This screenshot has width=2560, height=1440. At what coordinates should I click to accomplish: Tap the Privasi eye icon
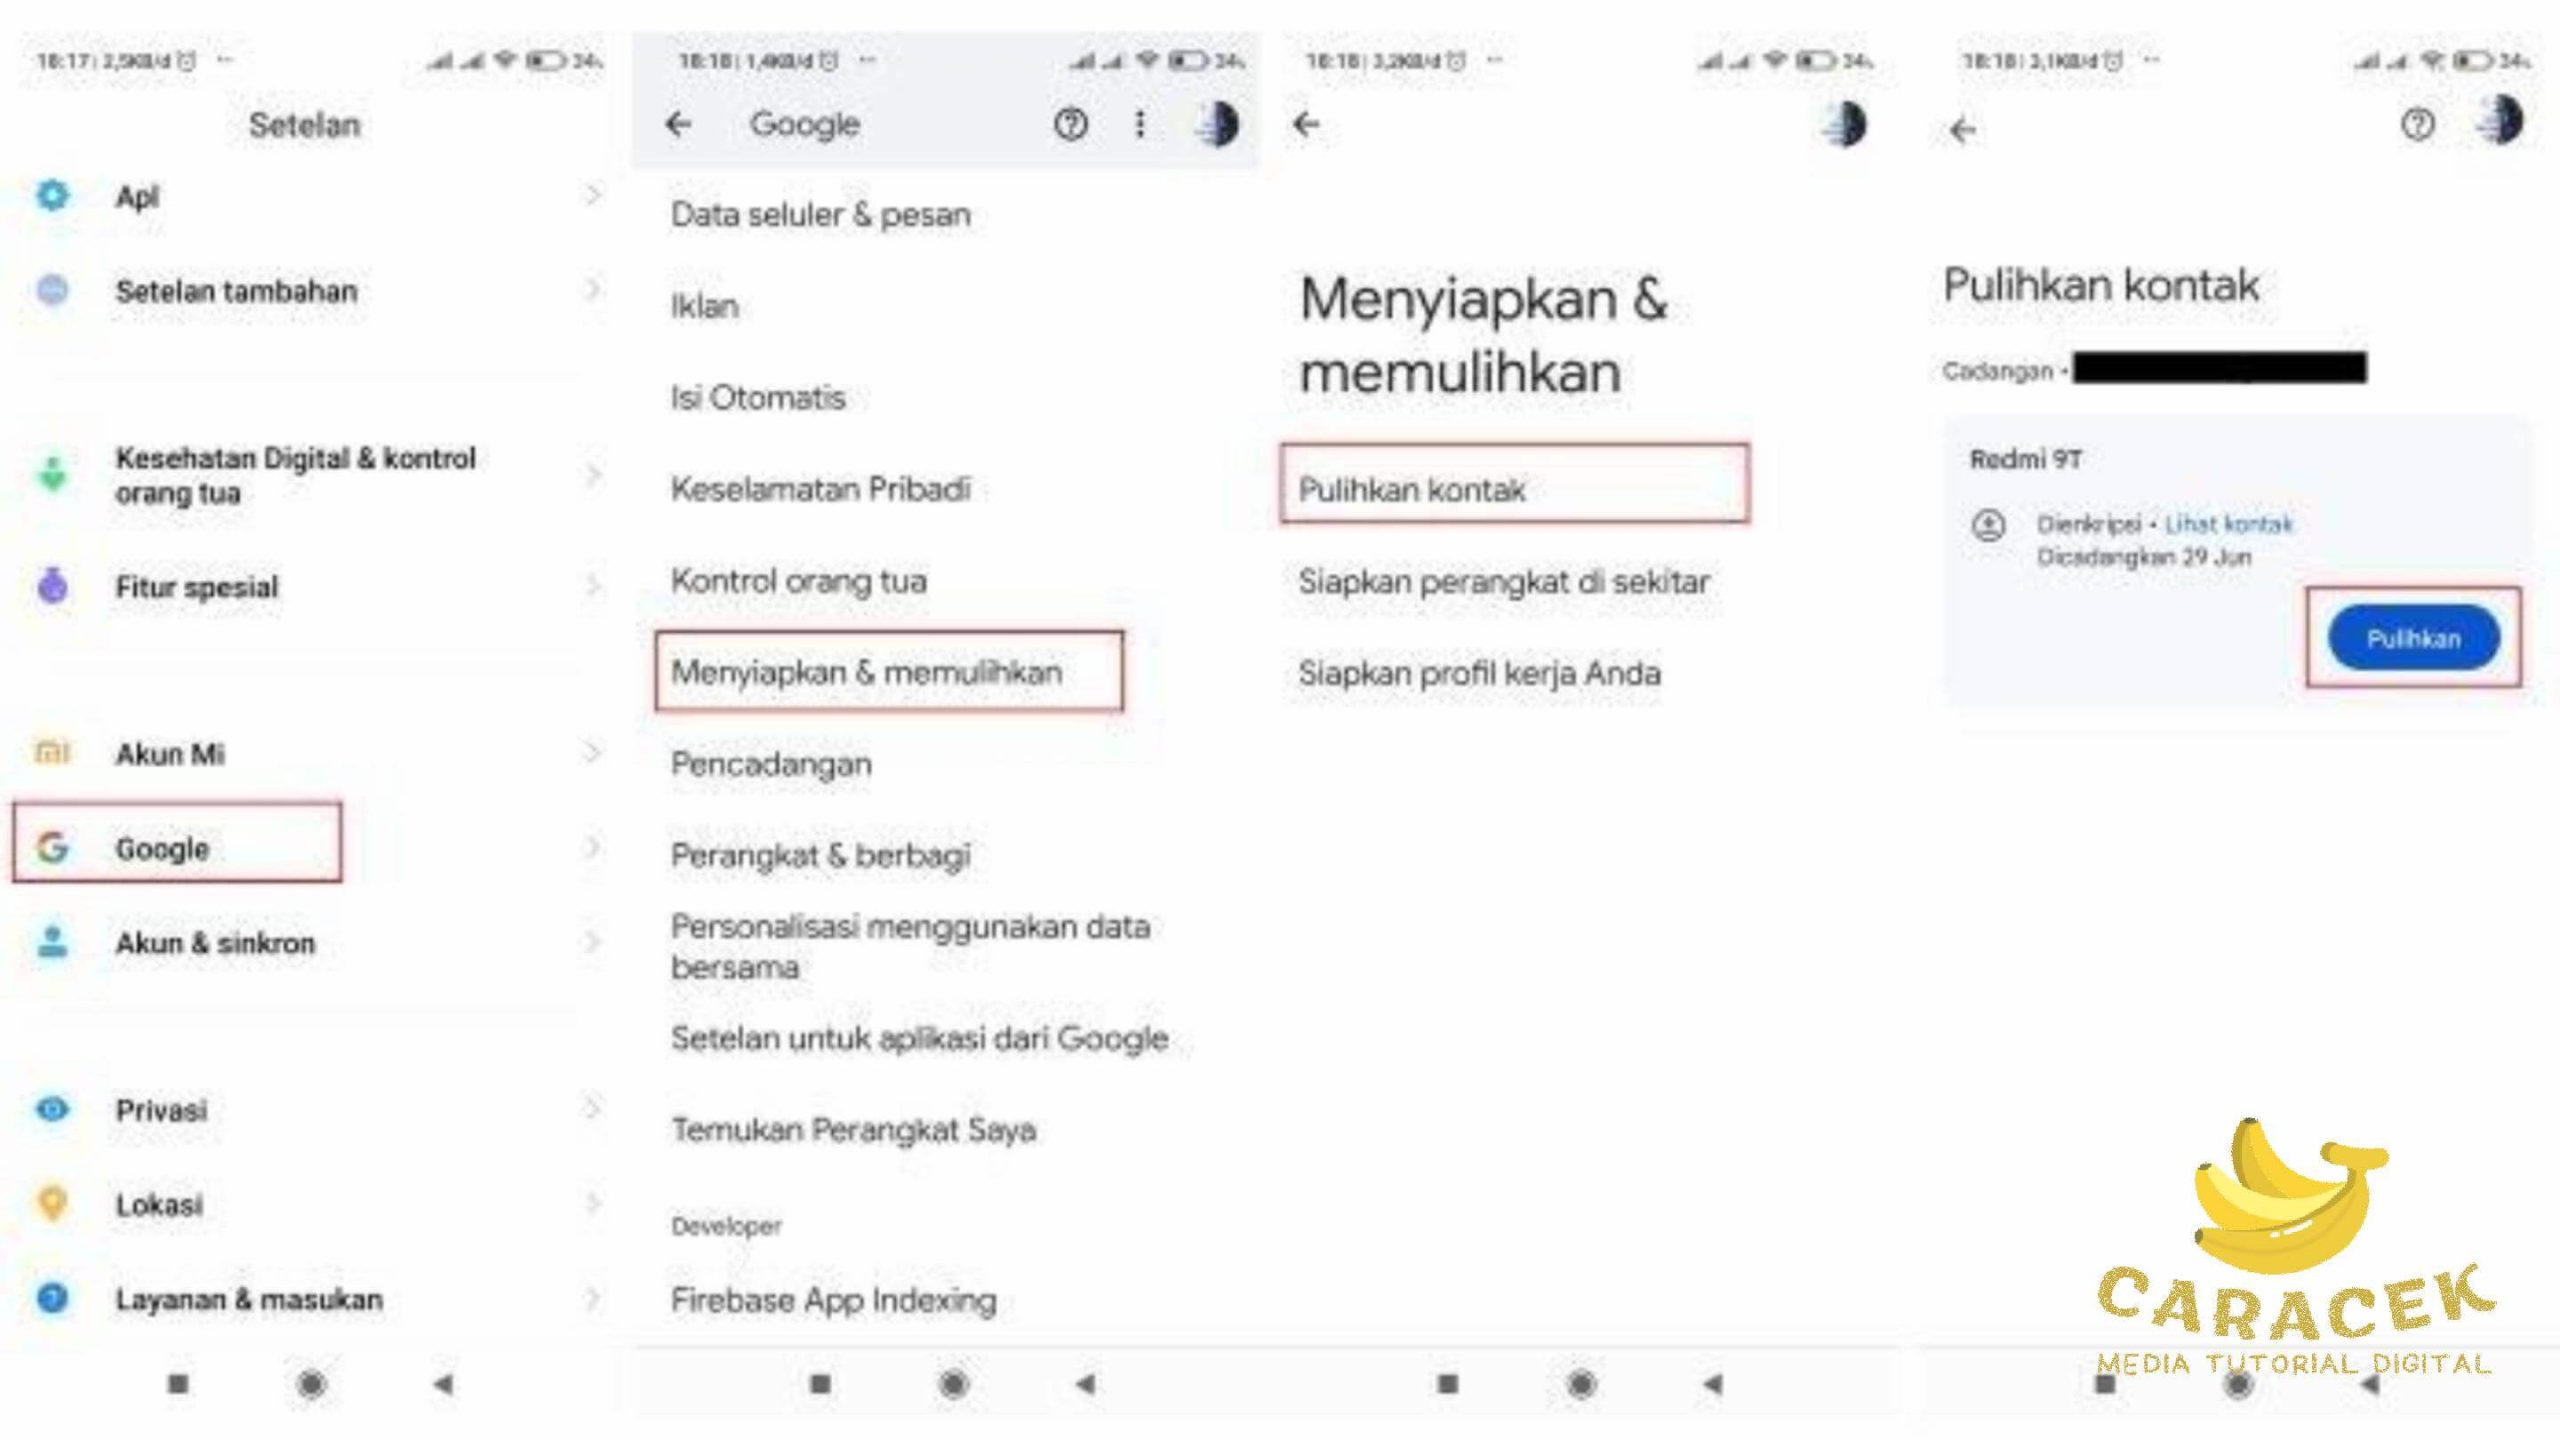[53, 1108]
